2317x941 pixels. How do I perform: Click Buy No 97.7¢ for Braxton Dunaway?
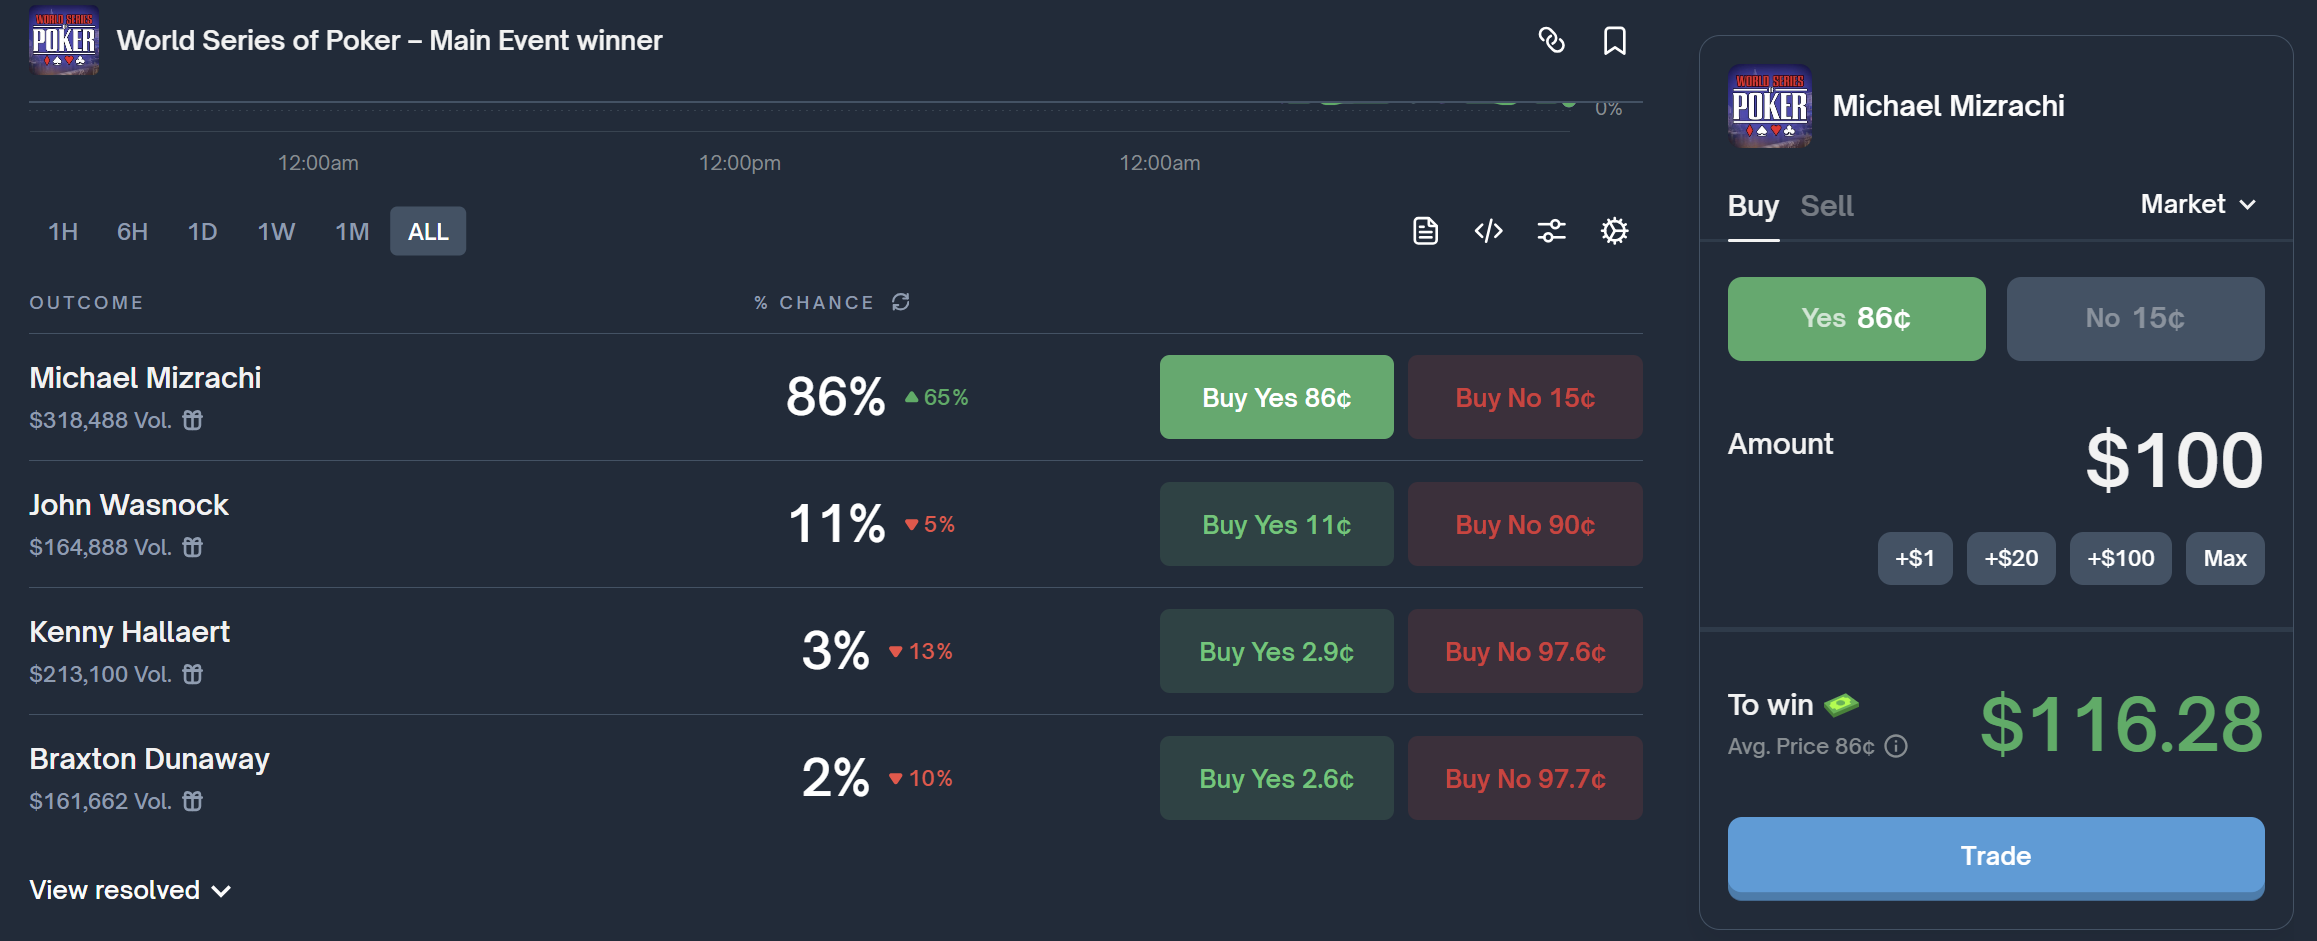tap(1525, 778)
